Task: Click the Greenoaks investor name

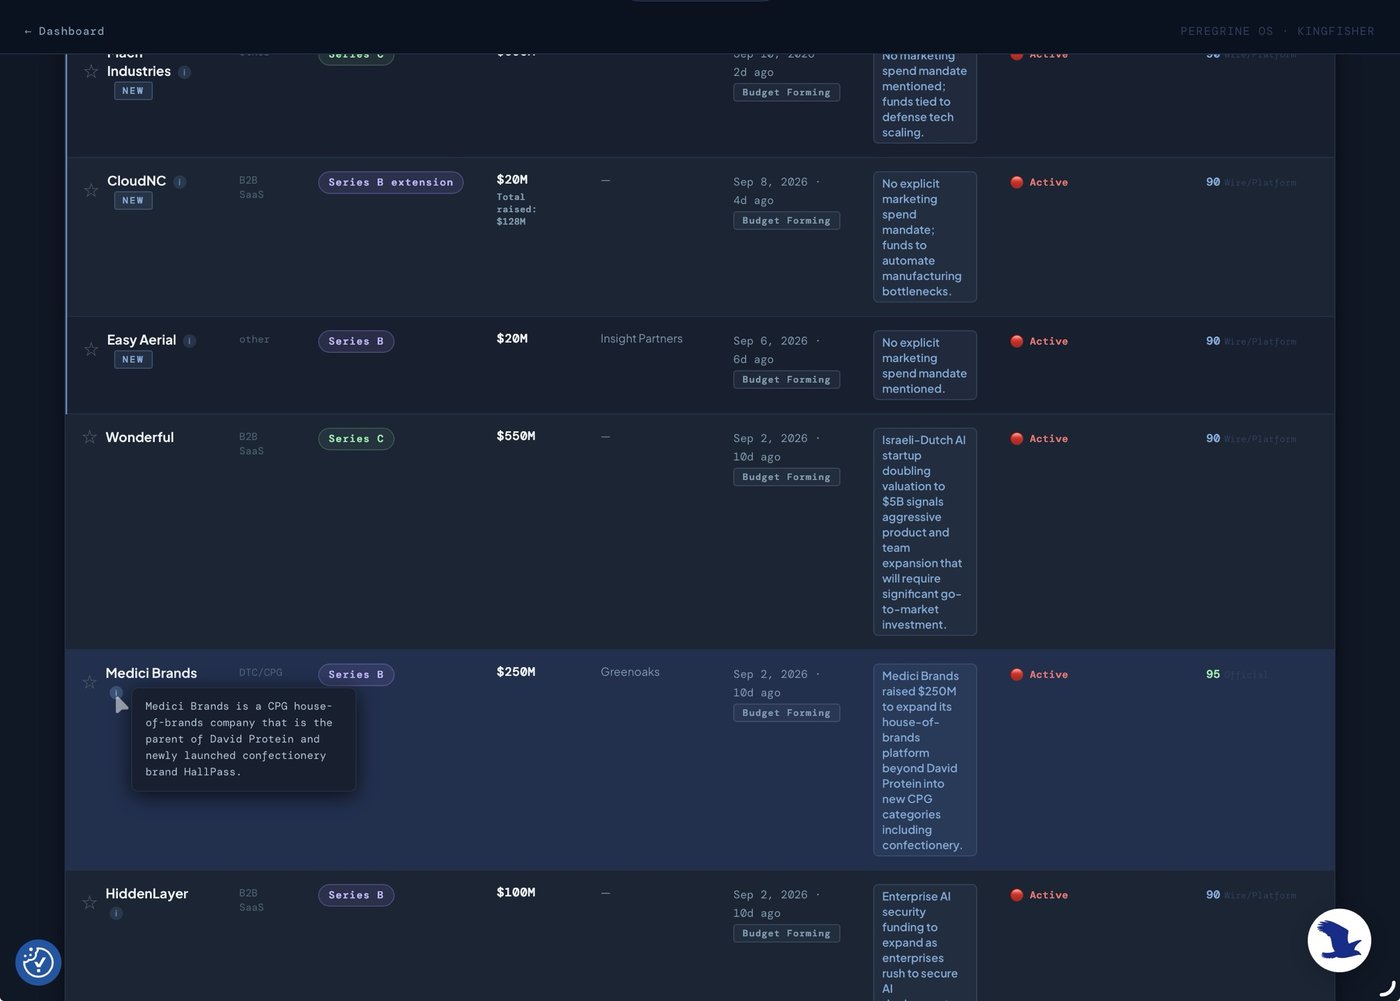Action: [630, 672]
